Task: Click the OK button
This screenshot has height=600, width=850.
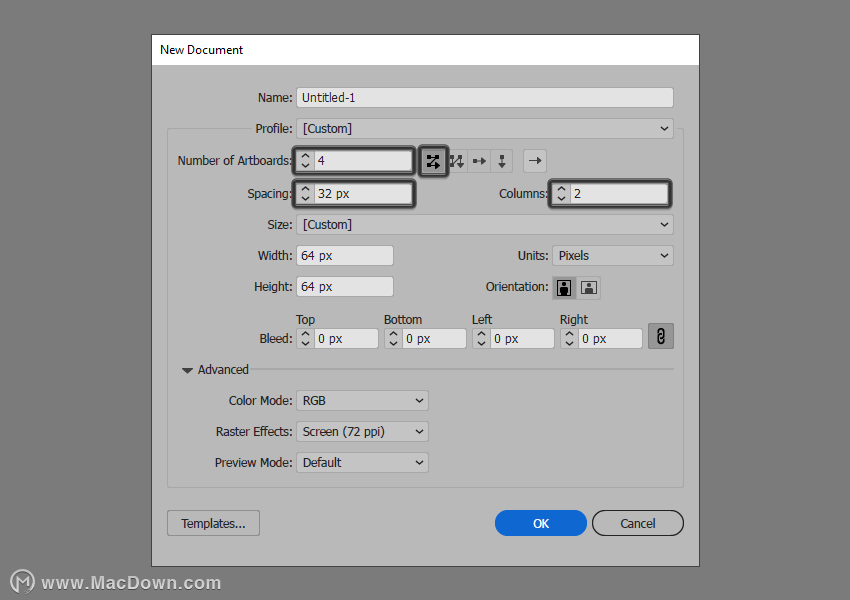Action: click(540, 523)
